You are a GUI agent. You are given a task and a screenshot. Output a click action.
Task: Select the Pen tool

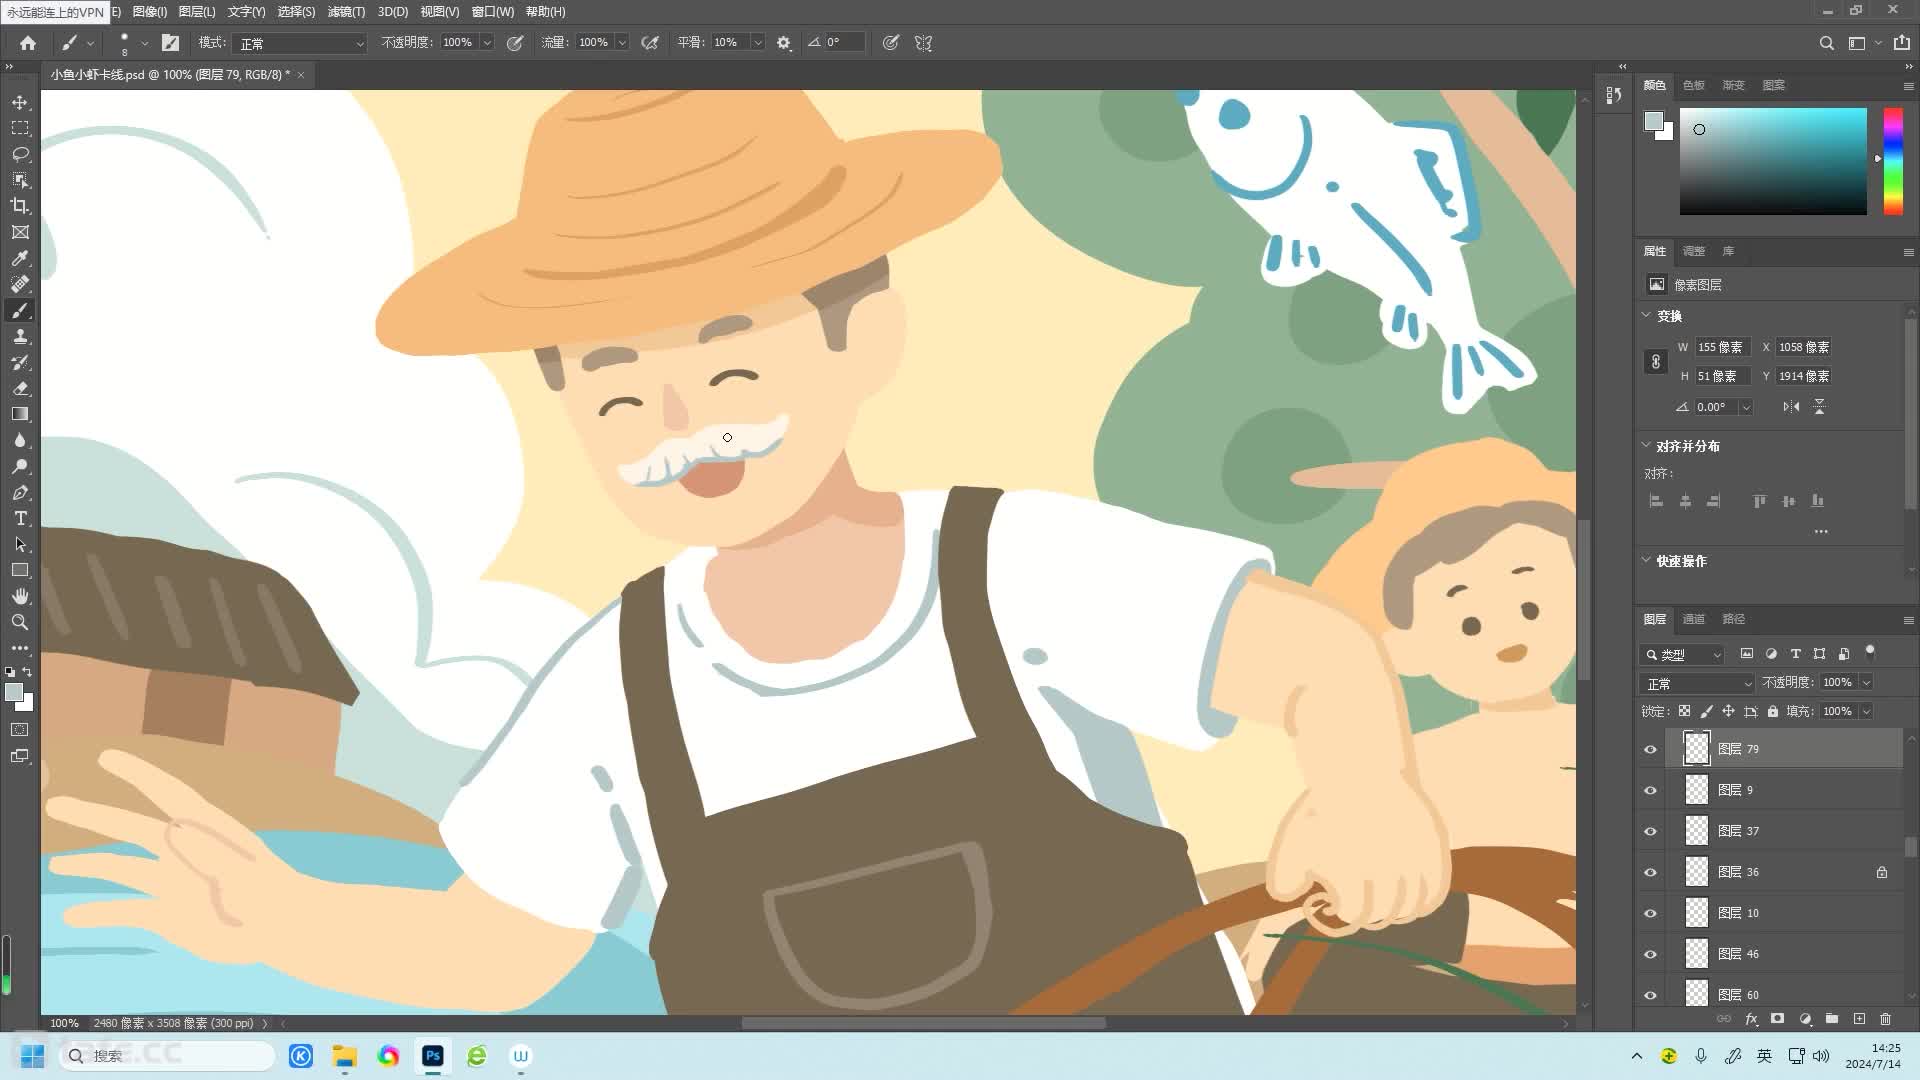(20, 492)
